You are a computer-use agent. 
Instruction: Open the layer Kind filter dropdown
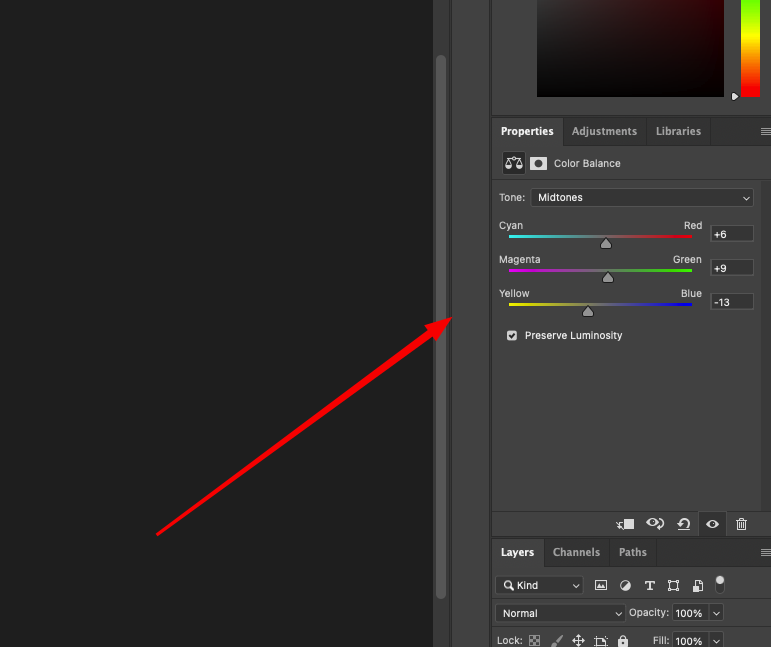(539, 586)
